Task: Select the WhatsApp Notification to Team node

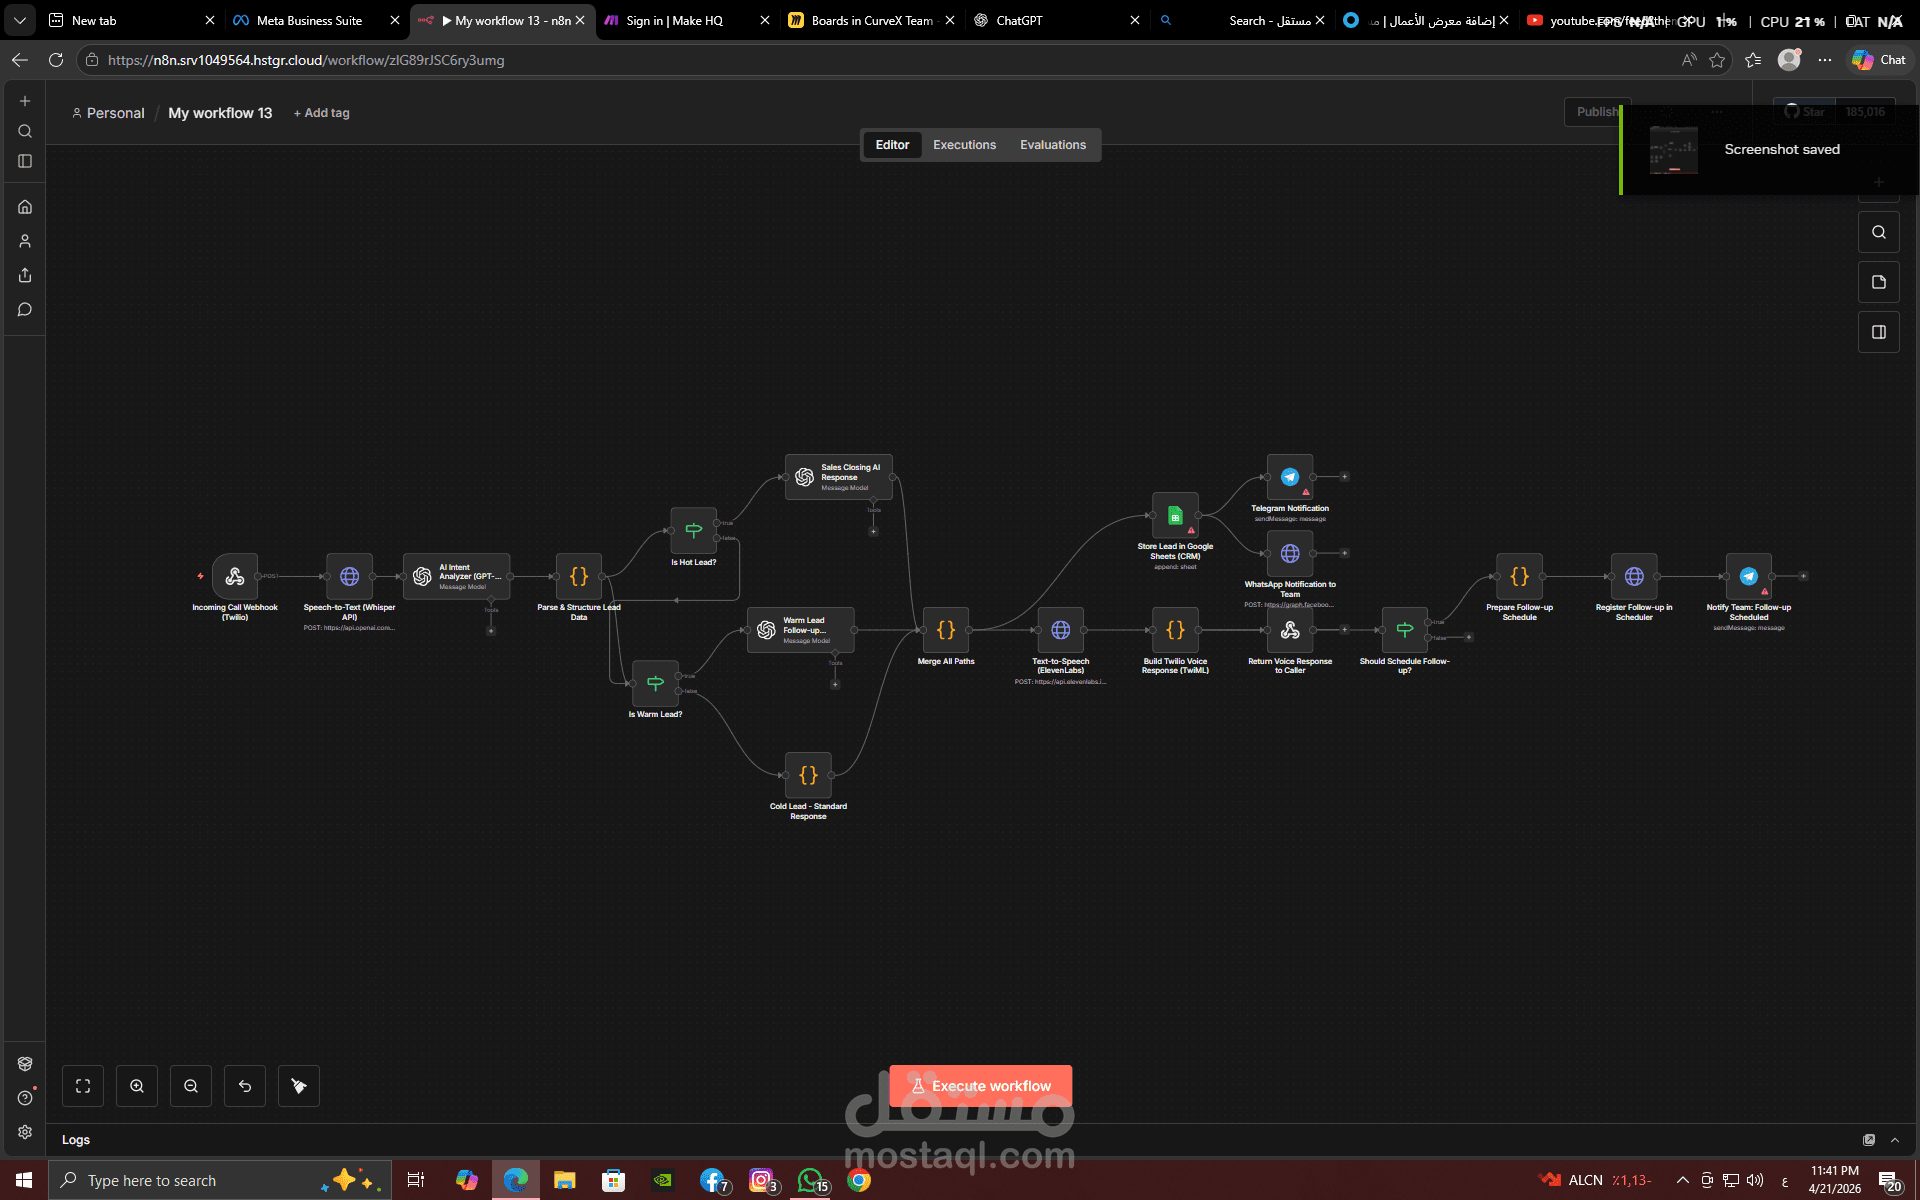Action: 1290,553
